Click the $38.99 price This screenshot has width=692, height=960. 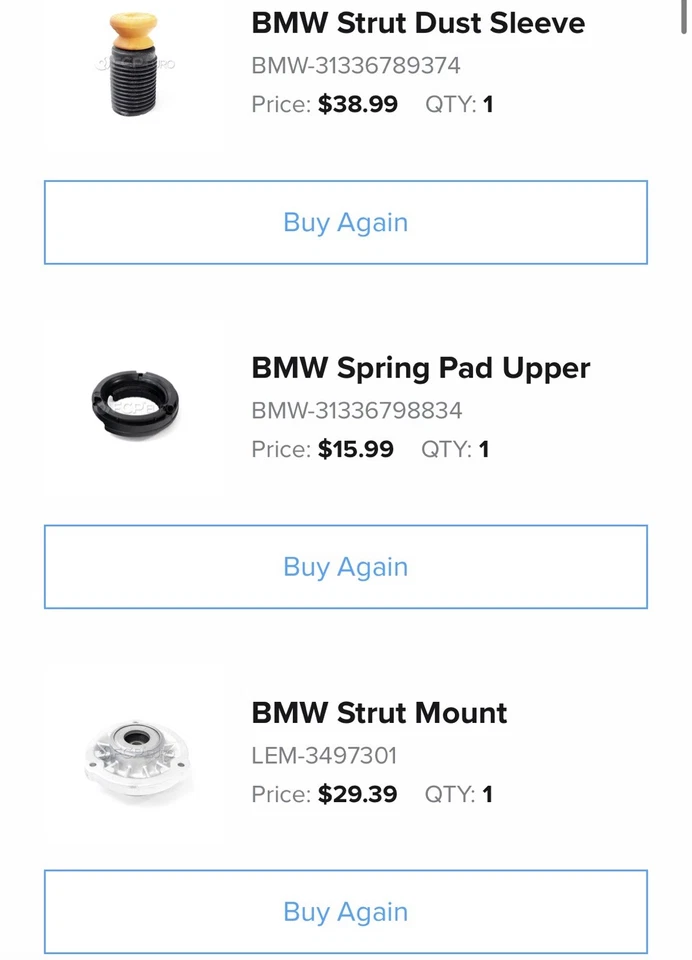click(x=357, y=104)
